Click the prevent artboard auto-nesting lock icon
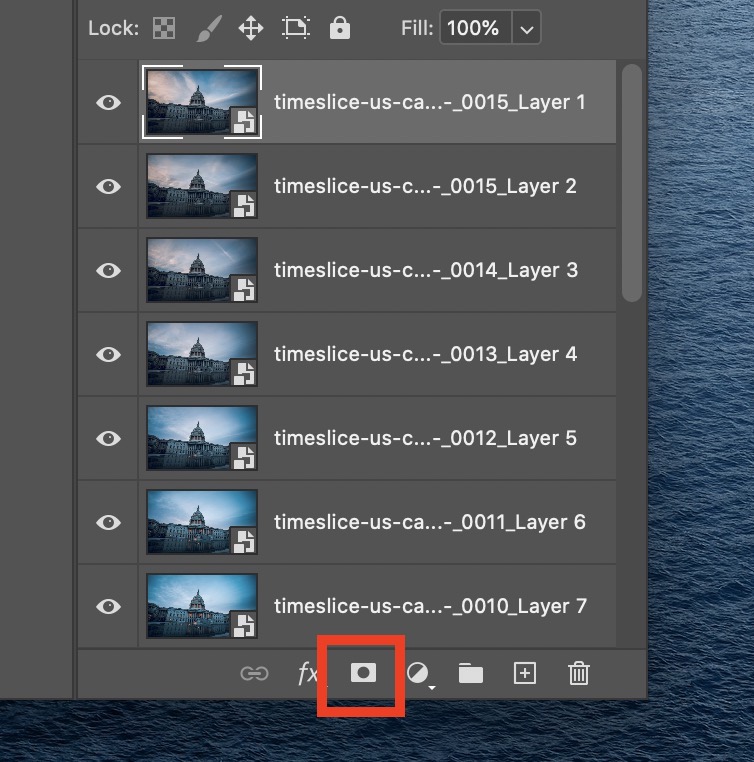Image resolution: width=754 pixels, height=762 pixels. point(296,28)
